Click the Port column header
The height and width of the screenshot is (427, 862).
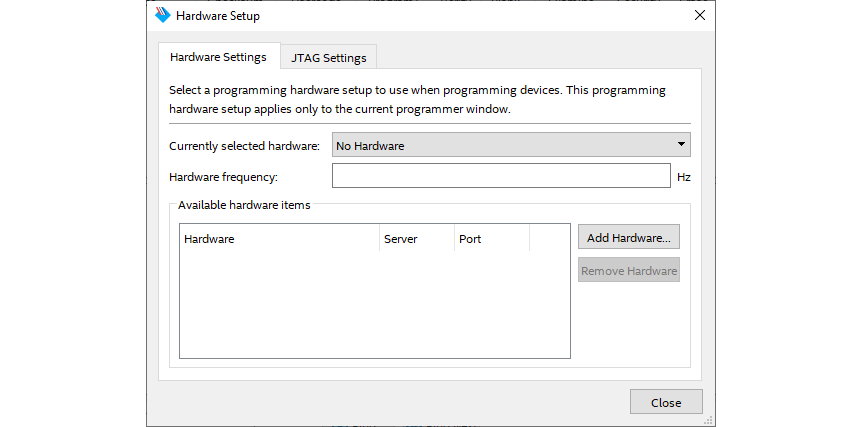pos(490,239)
